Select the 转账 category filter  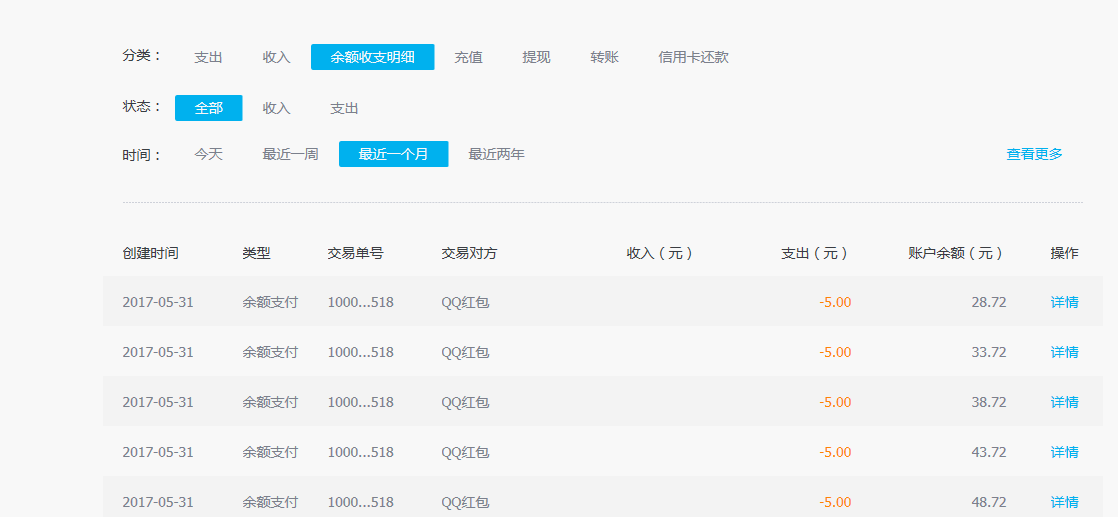click(605, 58)
